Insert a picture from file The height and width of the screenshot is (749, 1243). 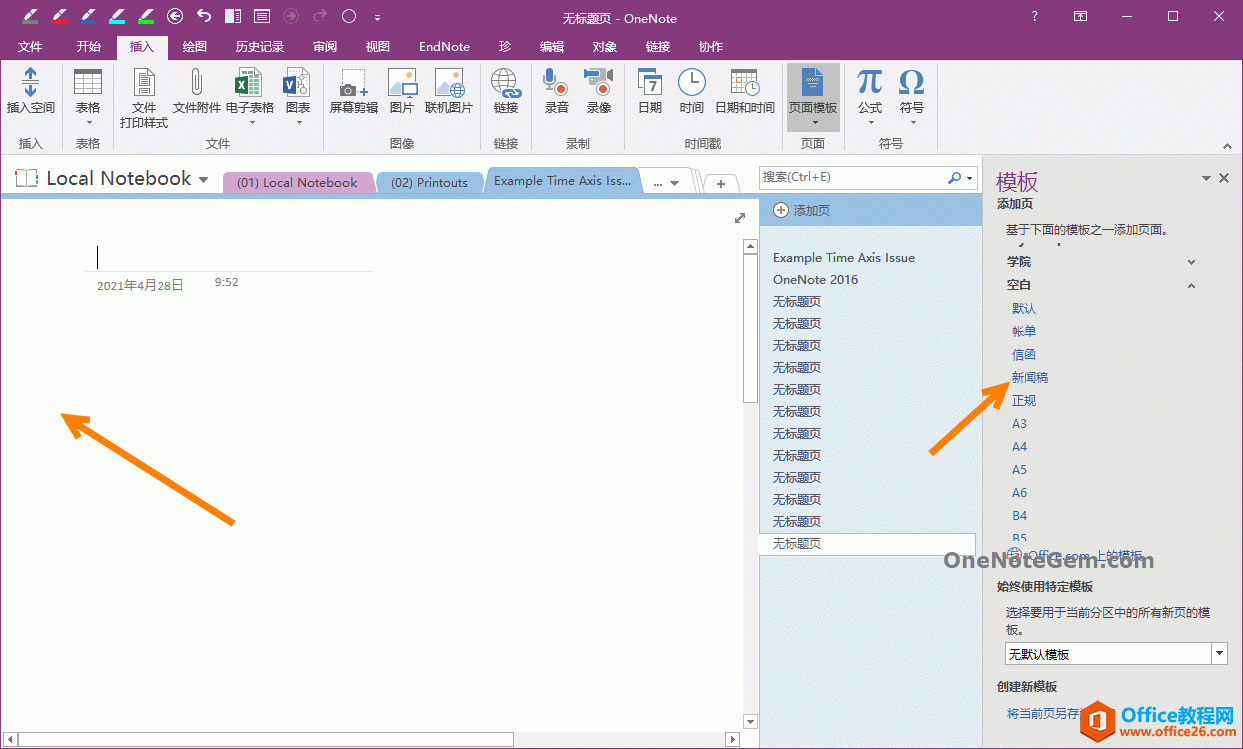(x=402, y=95)
